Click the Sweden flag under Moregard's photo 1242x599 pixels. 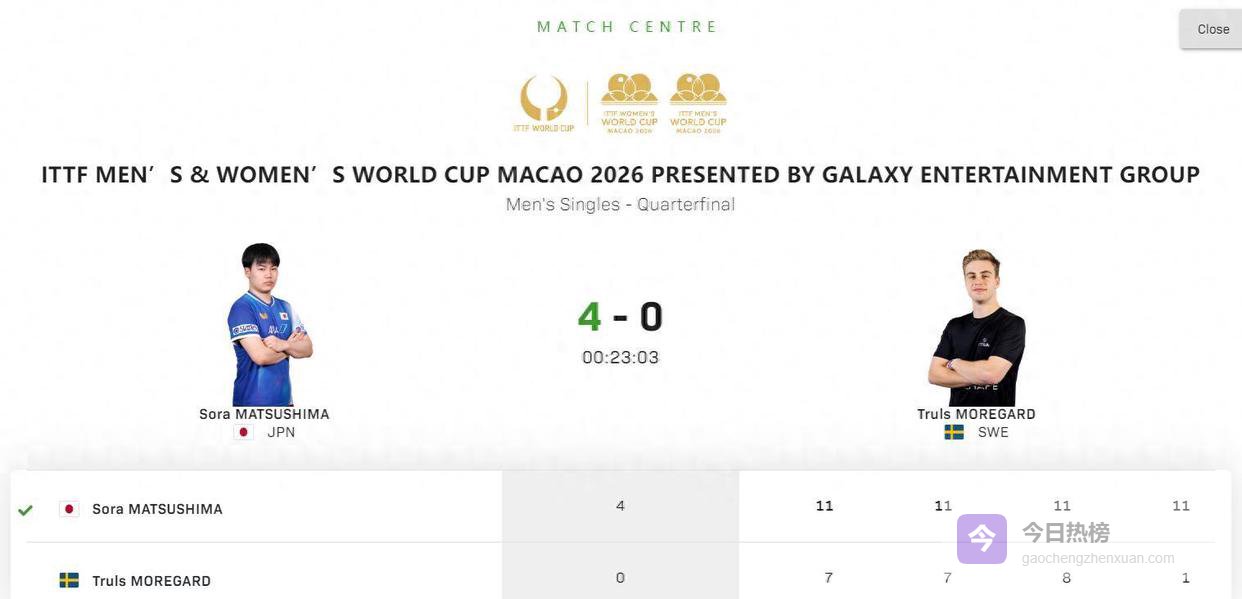point(955,432)
